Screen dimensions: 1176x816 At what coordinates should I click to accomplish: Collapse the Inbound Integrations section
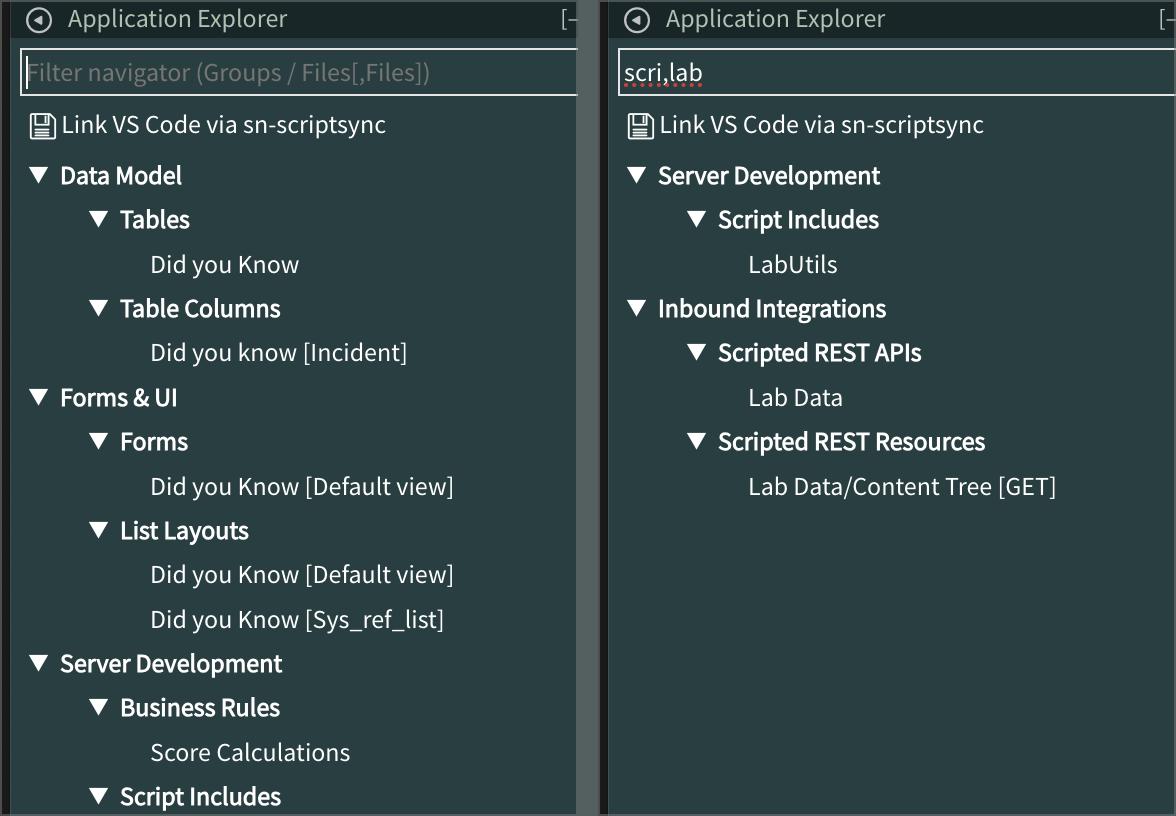click(637, 308)
